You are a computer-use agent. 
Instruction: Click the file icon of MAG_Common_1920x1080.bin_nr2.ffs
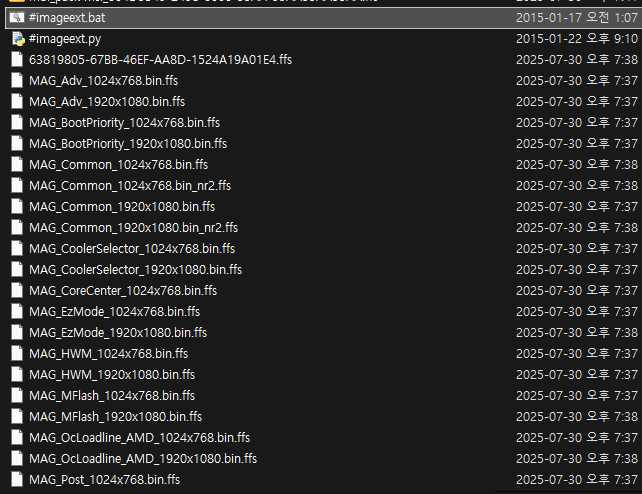tap(17, 228)
